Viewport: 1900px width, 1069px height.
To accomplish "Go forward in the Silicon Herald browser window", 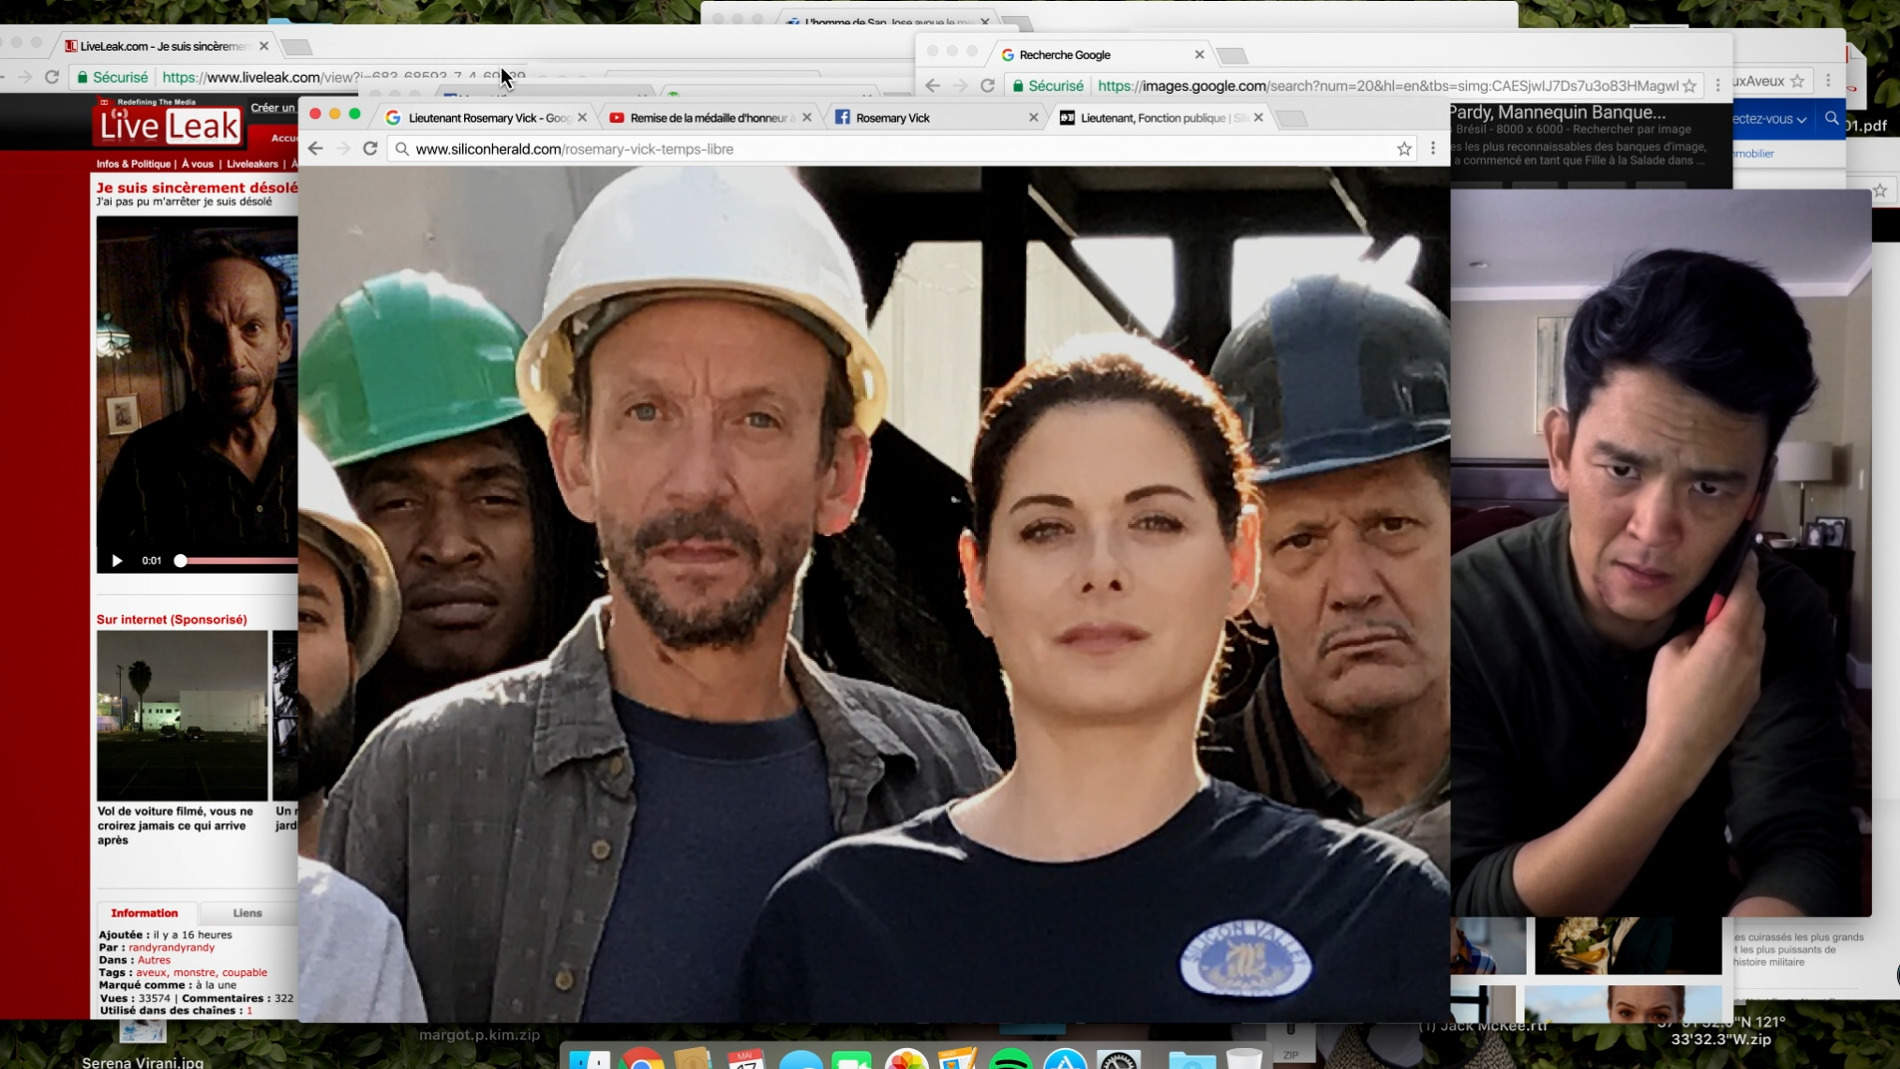I will 343,149.
